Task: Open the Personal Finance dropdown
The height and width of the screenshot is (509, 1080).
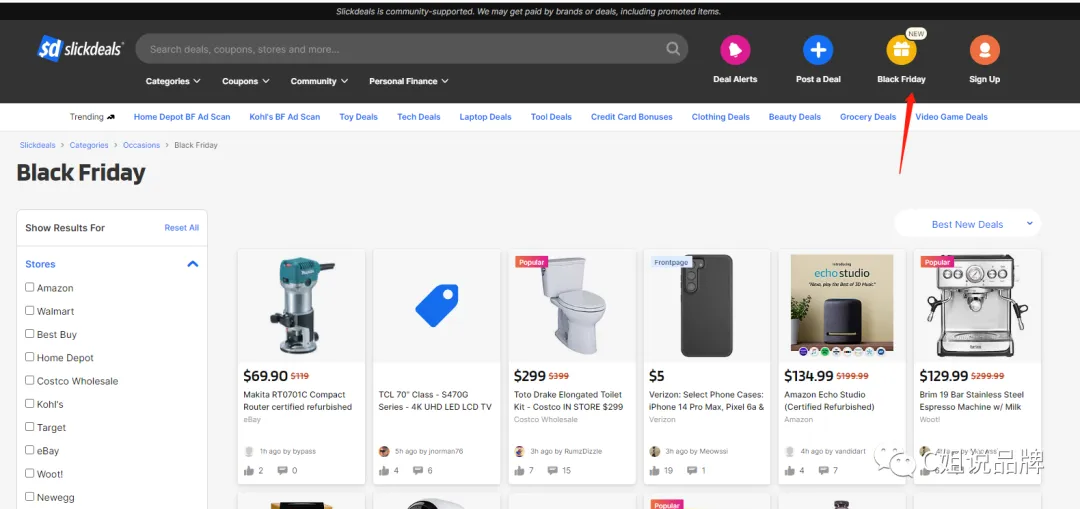Action: click(x=408, y=81)
